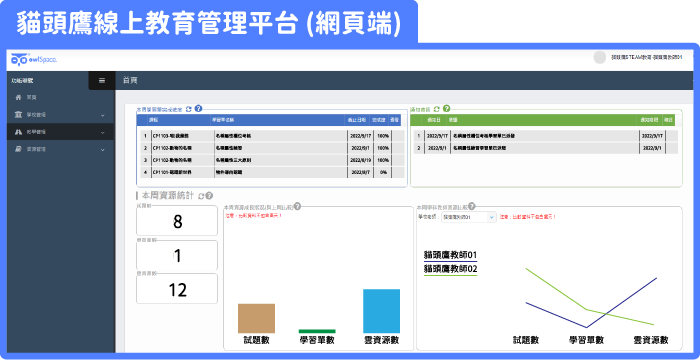Open help icon above the bar chart
This screenshot has width=700, height=360.
297,206
